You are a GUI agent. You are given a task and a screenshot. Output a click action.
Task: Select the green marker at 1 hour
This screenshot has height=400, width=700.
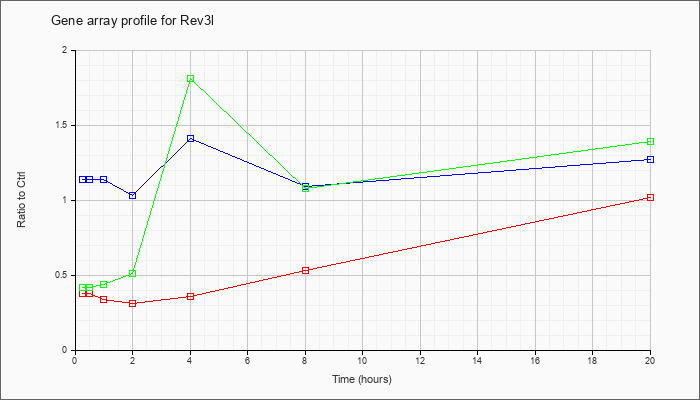[104, 284]
